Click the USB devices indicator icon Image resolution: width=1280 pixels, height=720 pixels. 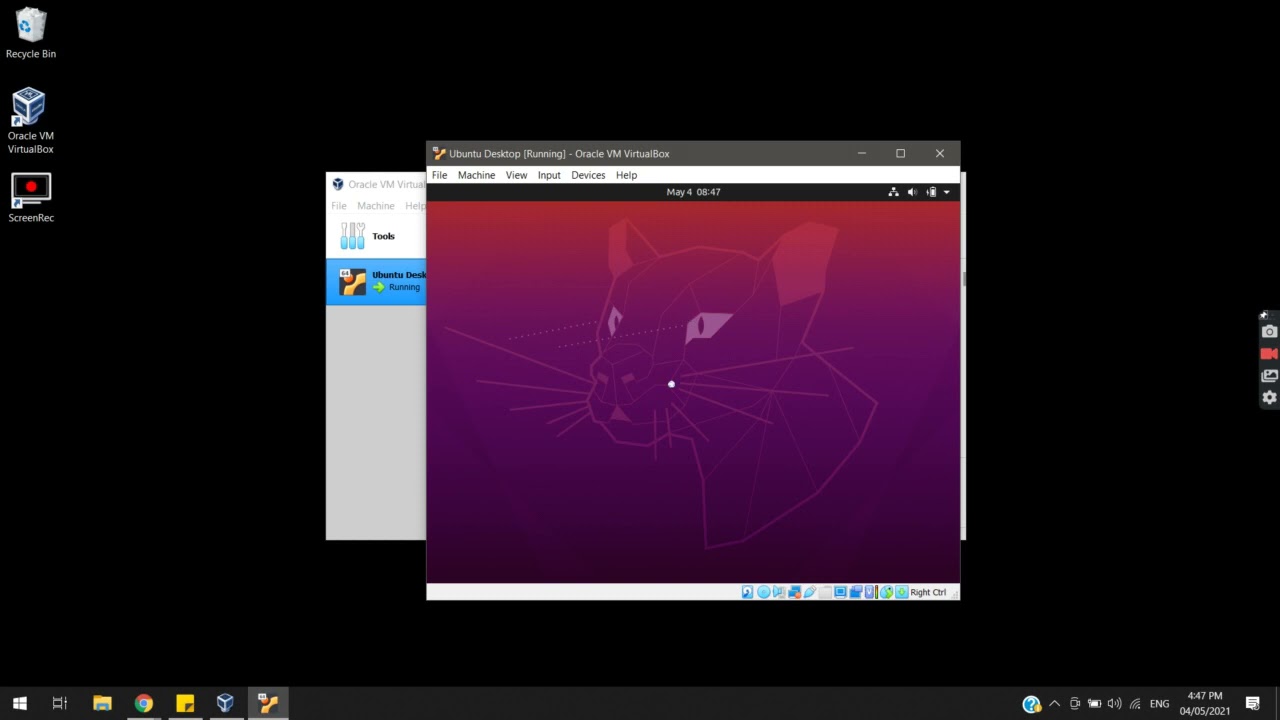(x=810, y=592)
